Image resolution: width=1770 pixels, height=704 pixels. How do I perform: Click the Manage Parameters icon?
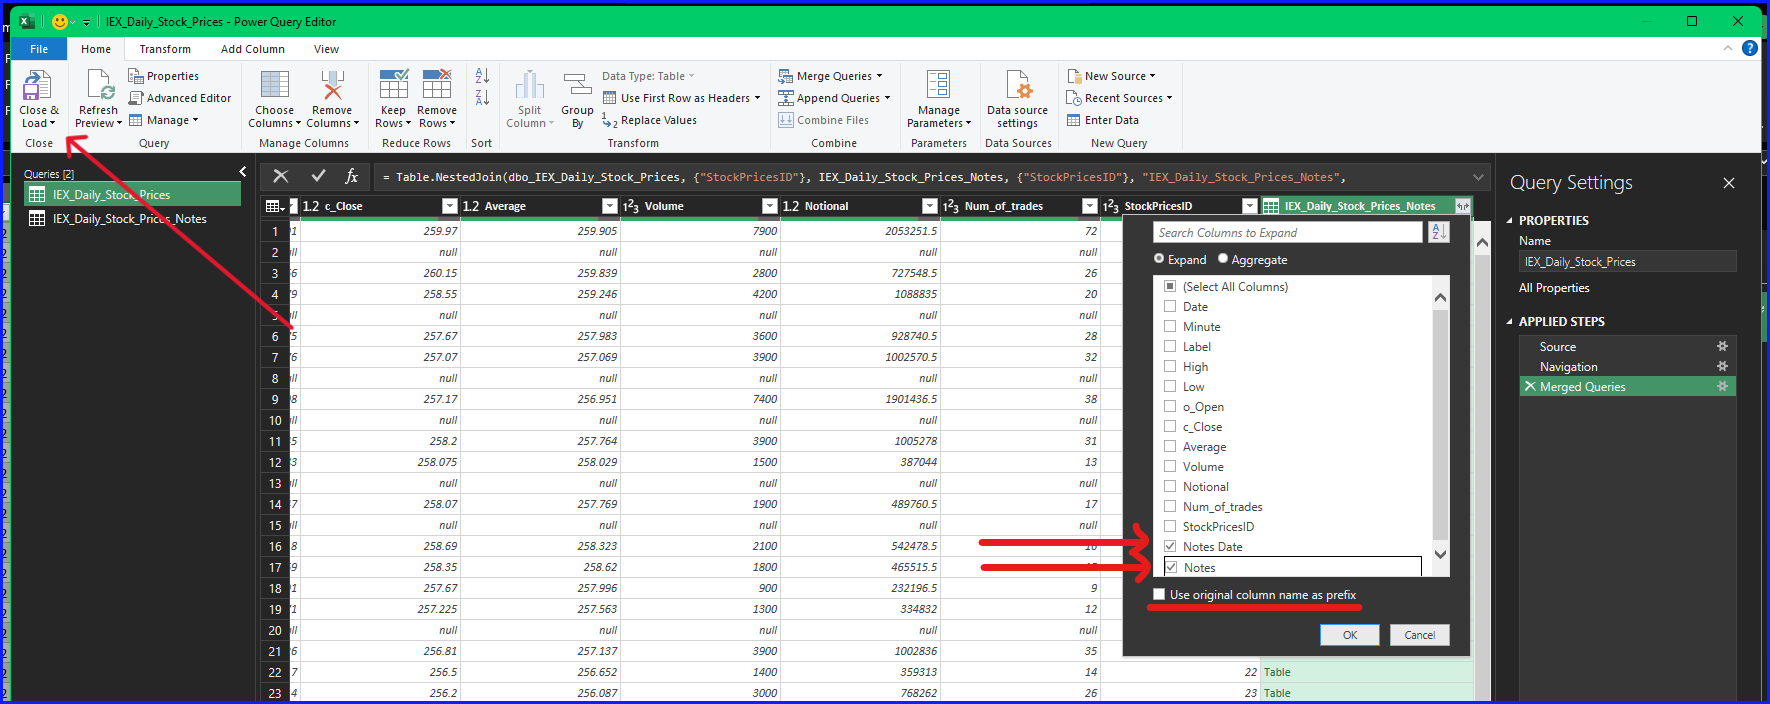938,85
